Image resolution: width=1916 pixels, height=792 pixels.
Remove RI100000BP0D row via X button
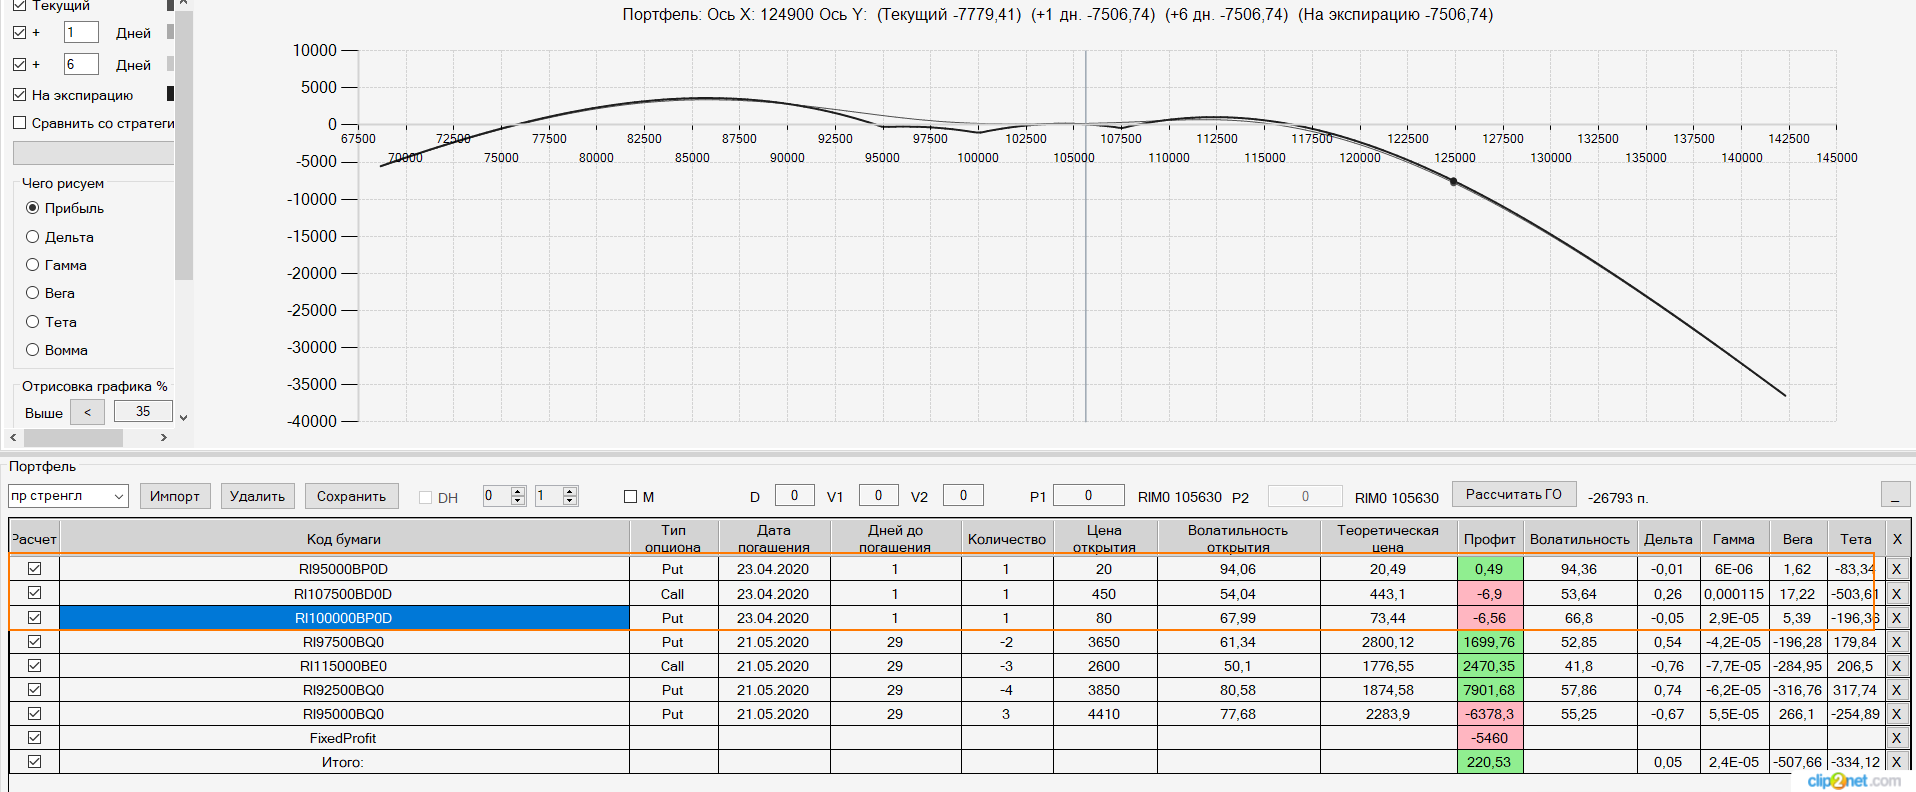(1896, 618)
